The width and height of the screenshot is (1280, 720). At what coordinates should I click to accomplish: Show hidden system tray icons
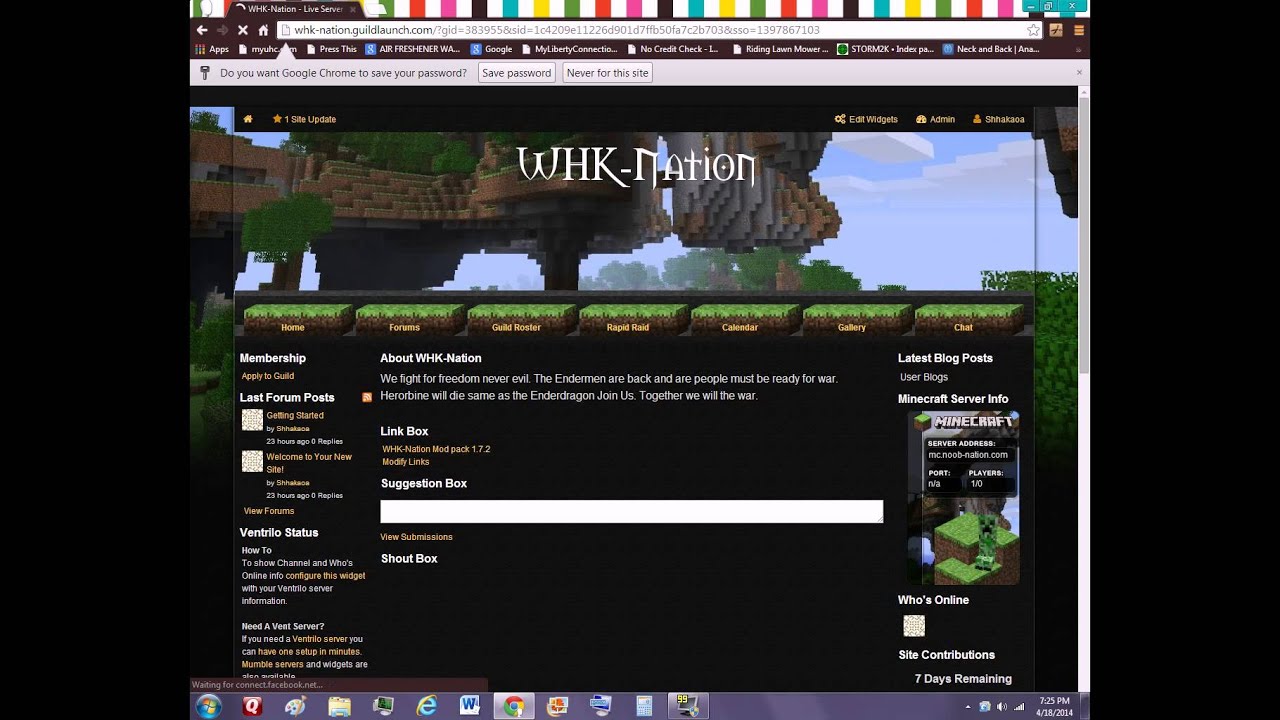click(x=967, y=706)
